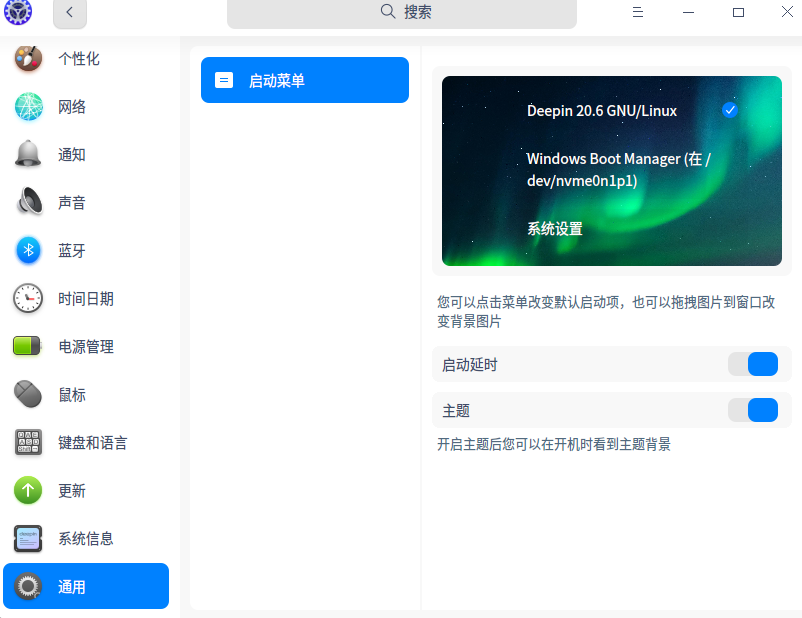Image resolution: width=802 pixels, height=618 pixels.
Task: Close the Control Center window
Action: tap(788, 11)
